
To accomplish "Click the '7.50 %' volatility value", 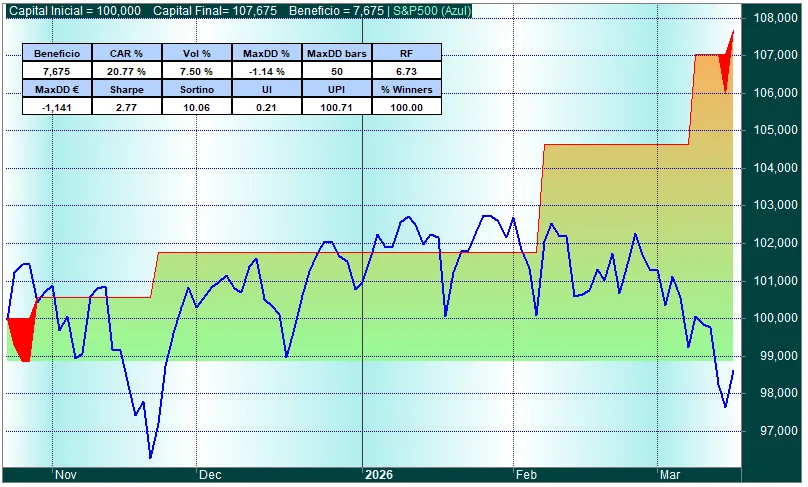I will (197, 71).
